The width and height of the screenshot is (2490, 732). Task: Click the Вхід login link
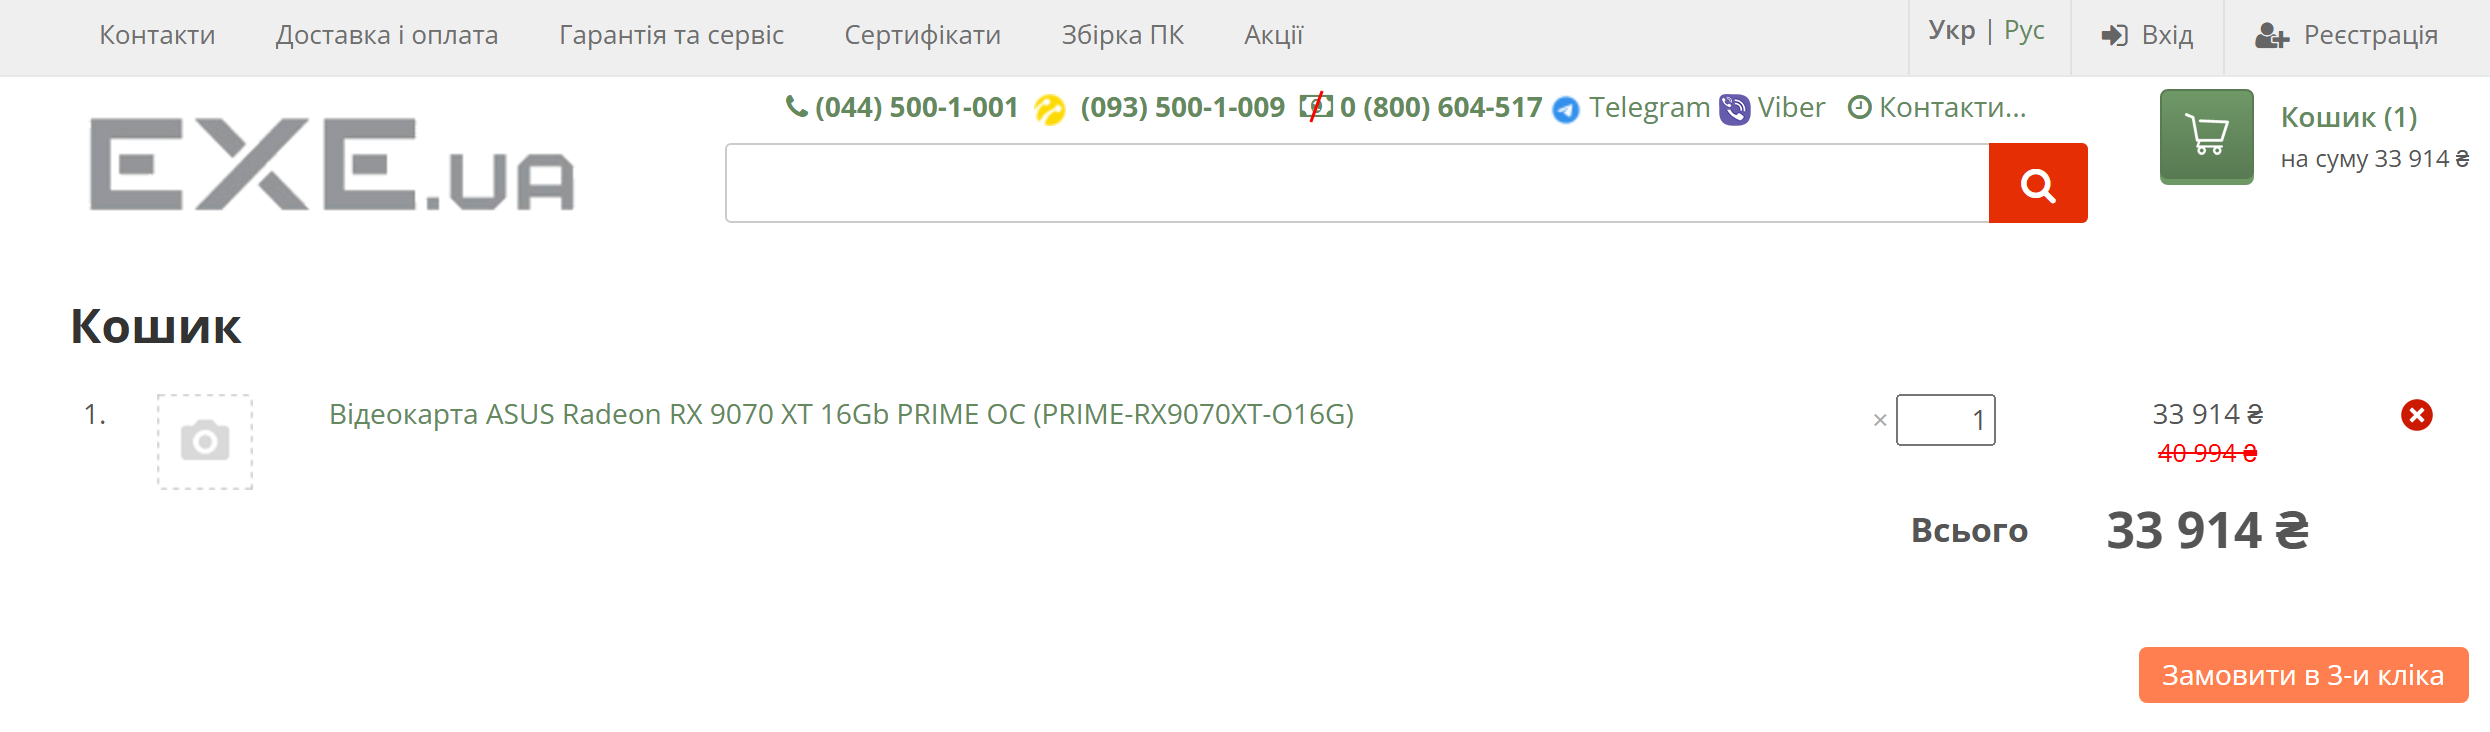(x=2147, y=36)
